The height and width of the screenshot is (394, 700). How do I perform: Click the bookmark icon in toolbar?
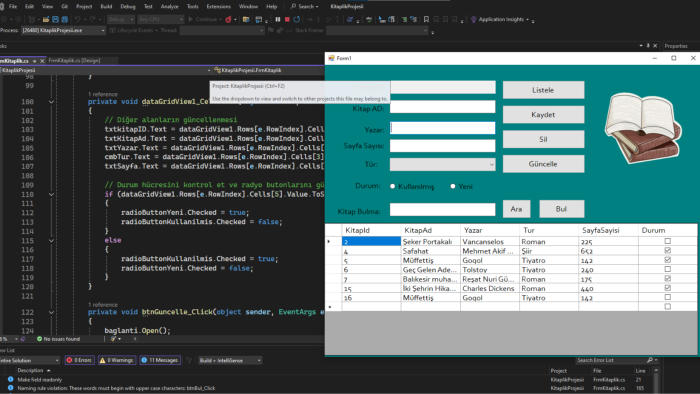(x=426, y=19)
